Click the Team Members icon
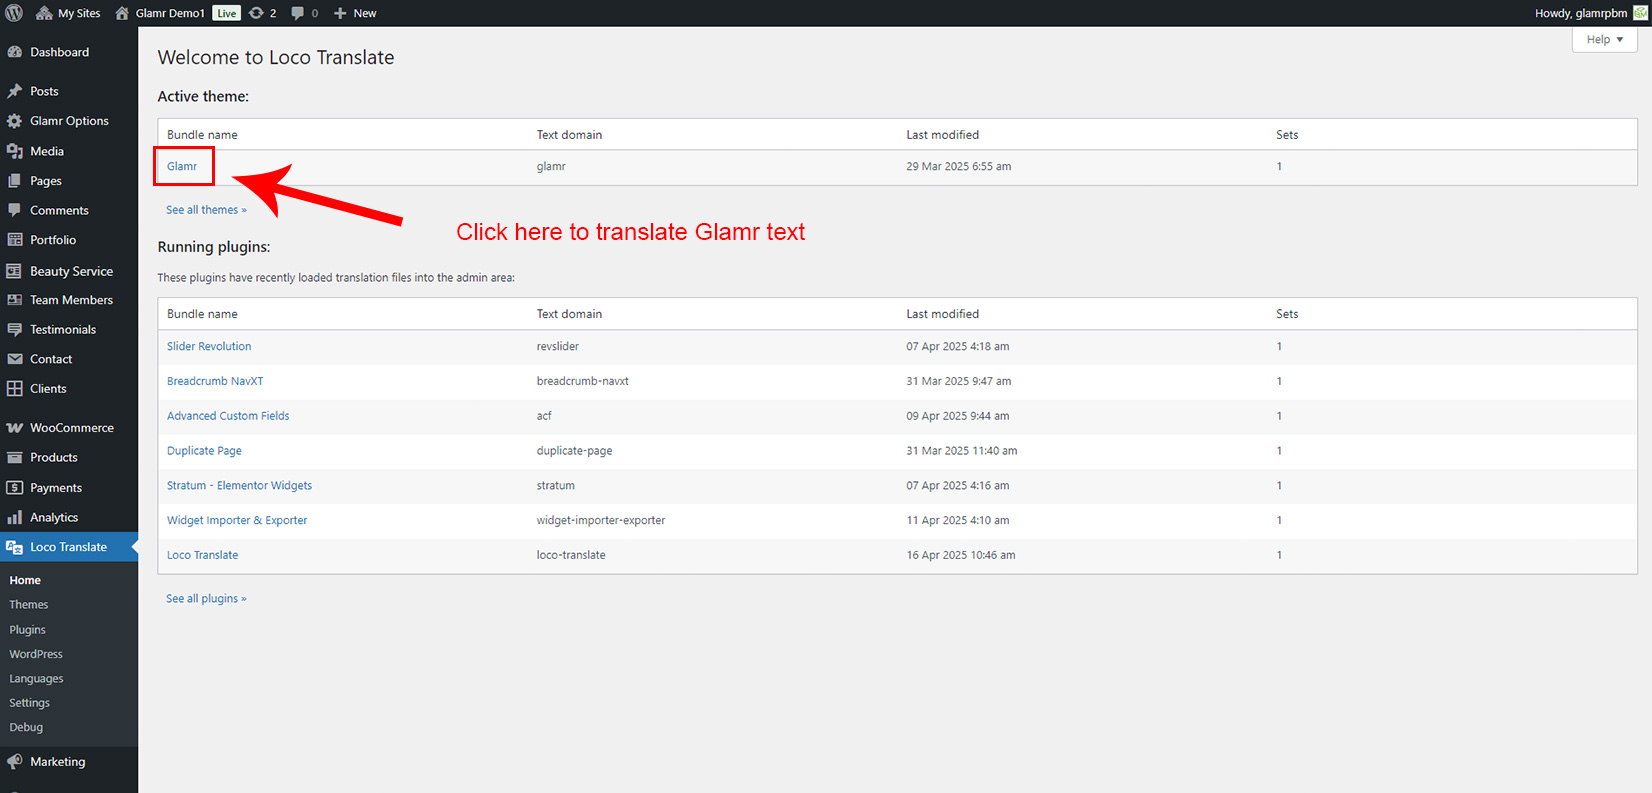This screenshot has height=793, width=1652. pos(15,300)
